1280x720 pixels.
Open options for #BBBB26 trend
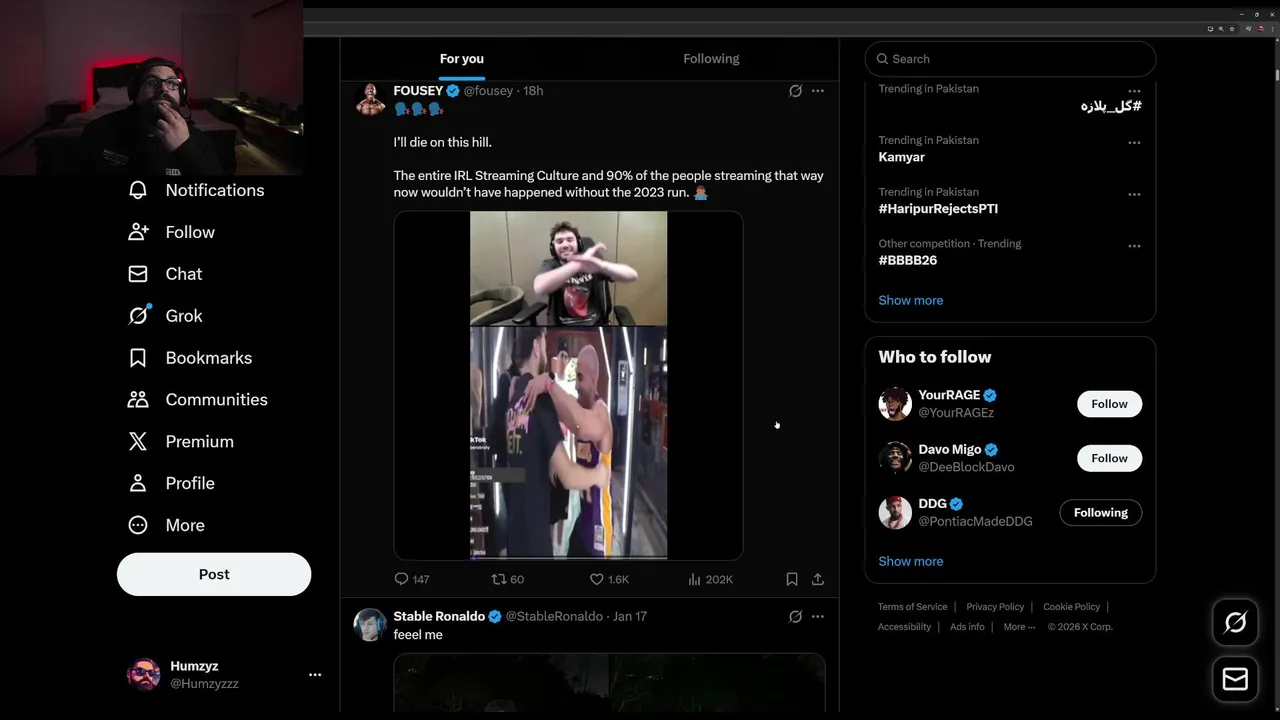pos(1134,246)
